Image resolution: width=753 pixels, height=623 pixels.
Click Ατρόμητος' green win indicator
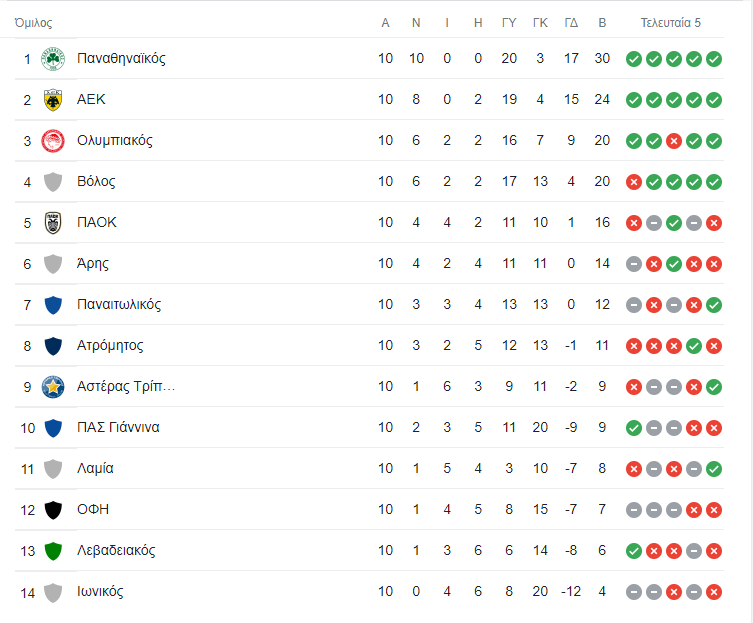click(694, 346)
